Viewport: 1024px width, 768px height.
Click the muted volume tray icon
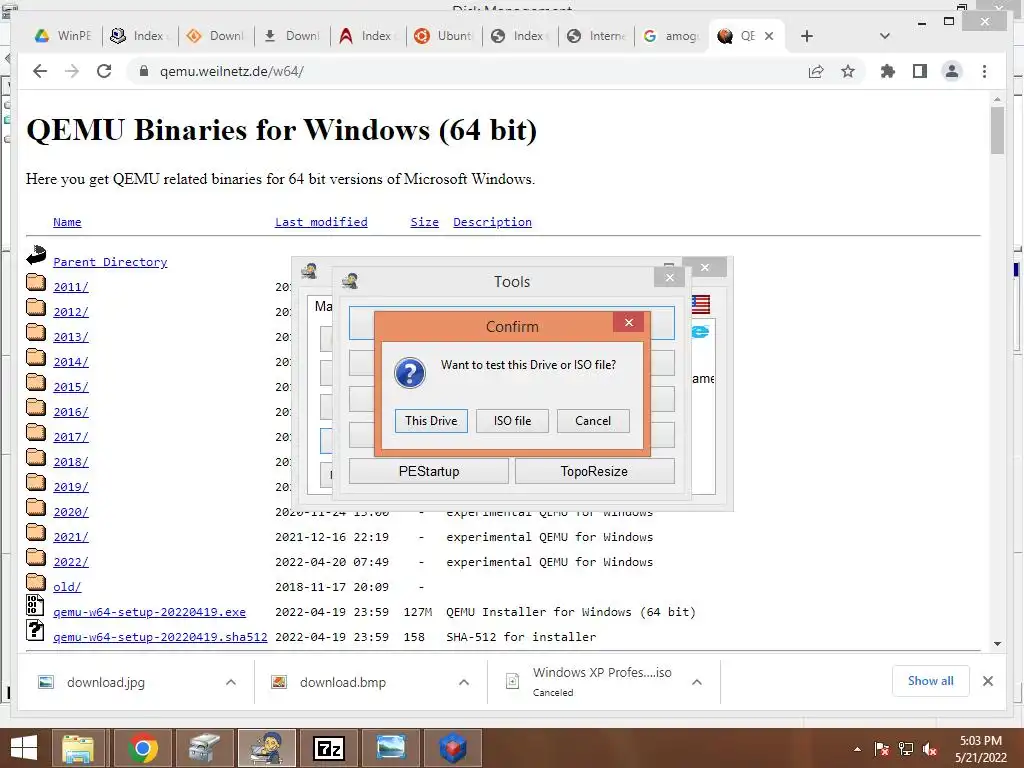pyautogui.click(x=930, y=749)
